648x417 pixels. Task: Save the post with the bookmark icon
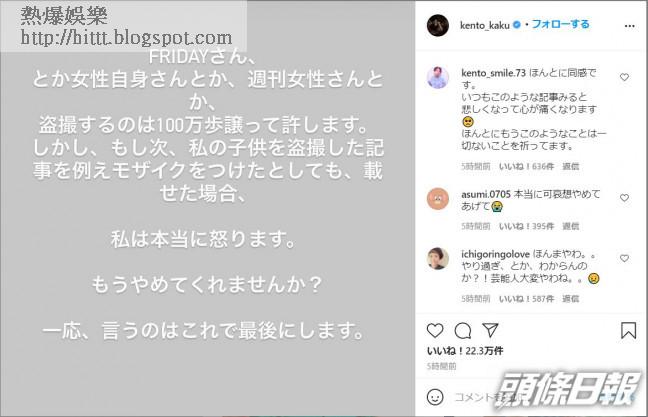[x=628, y=331]
